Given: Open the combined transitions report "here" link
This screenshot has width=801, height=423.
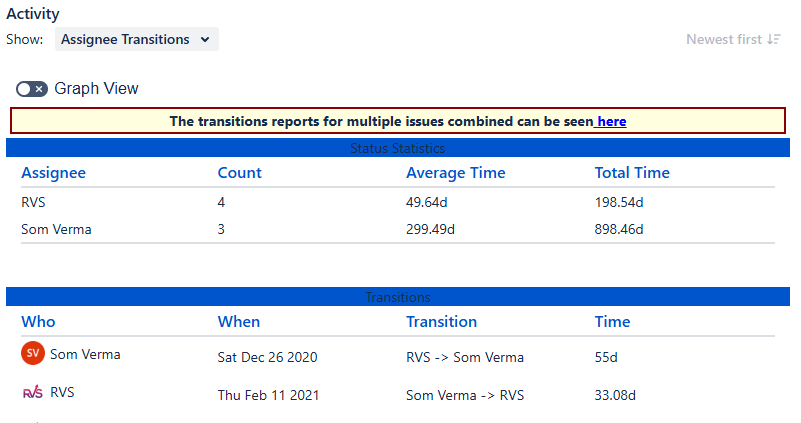Looking at the screenshot, I should pyautogui.click(x=611, y=121).
